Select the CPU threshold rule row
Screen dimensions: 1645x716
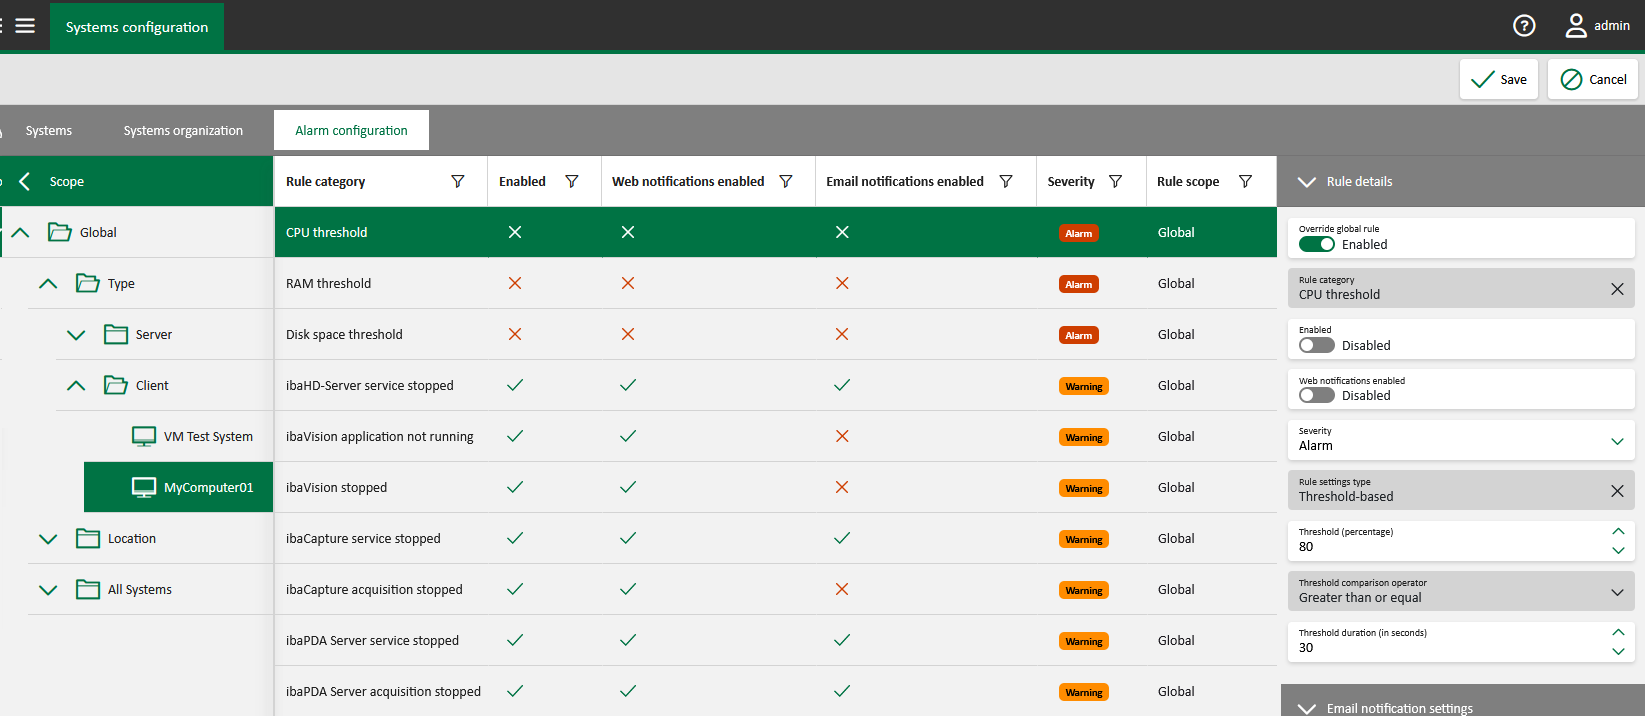coord(775,232)
